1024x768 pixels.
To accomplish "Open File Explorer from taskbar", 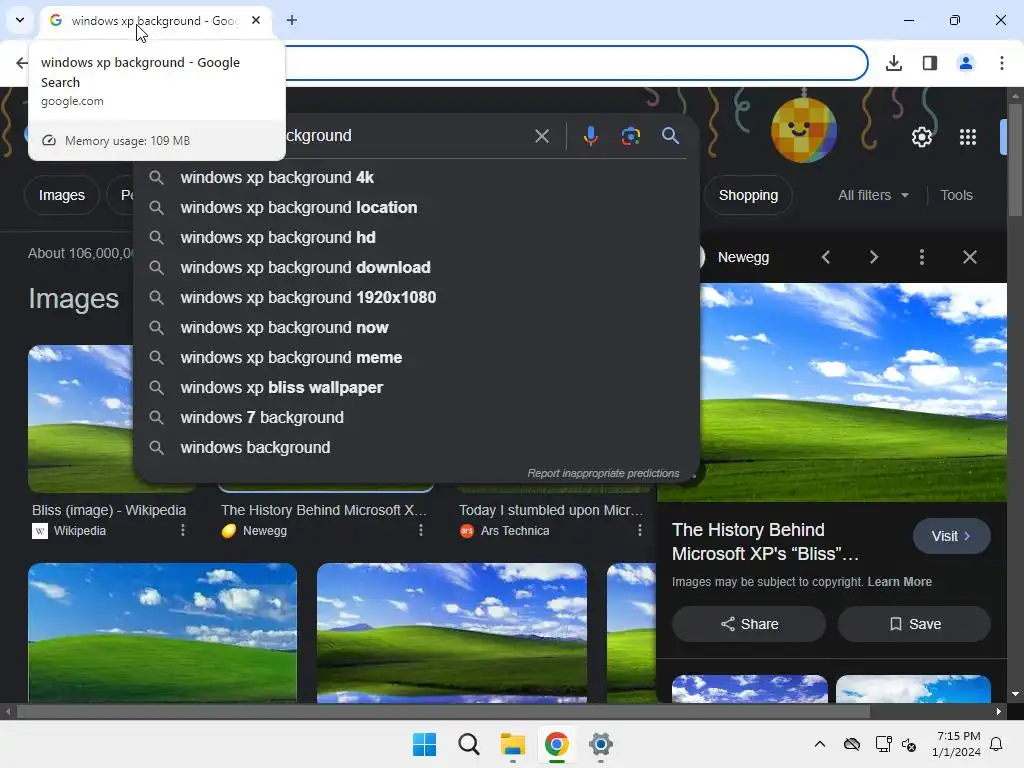I will [x=513, y=744].
